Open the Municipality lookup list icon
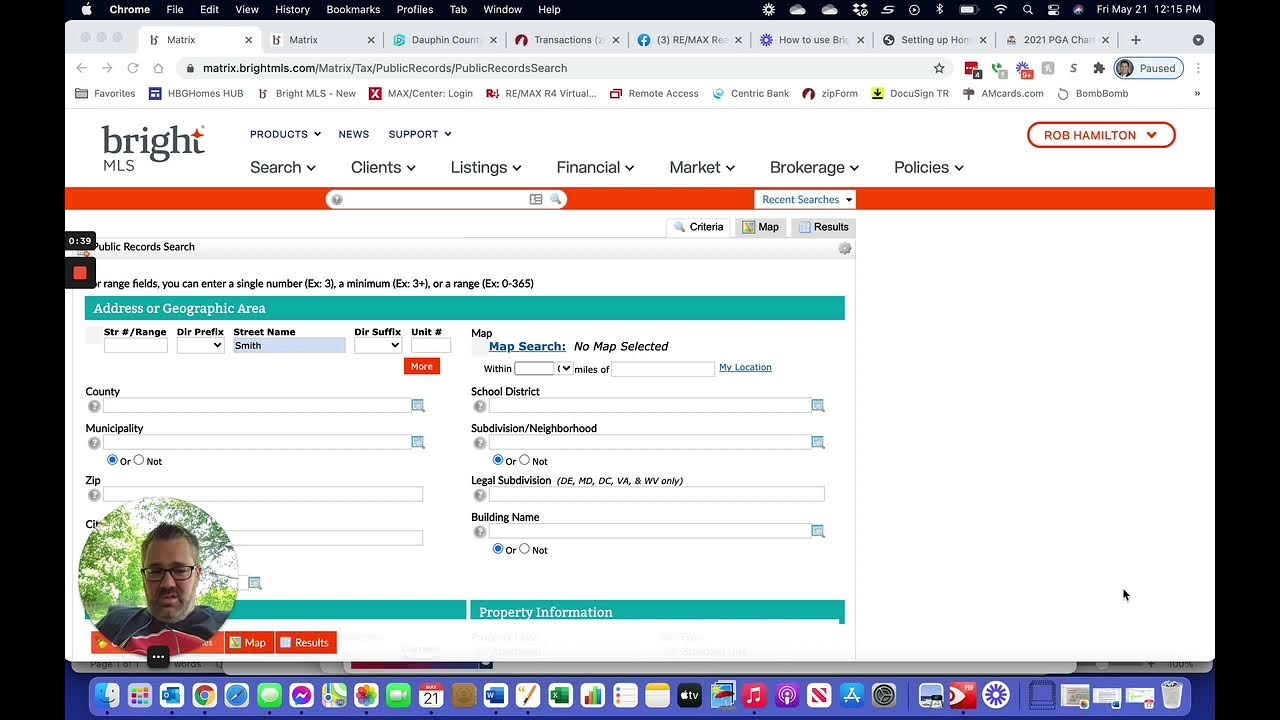The height and width of the screenshot is (720, 1280). click(x=418, y=442)
